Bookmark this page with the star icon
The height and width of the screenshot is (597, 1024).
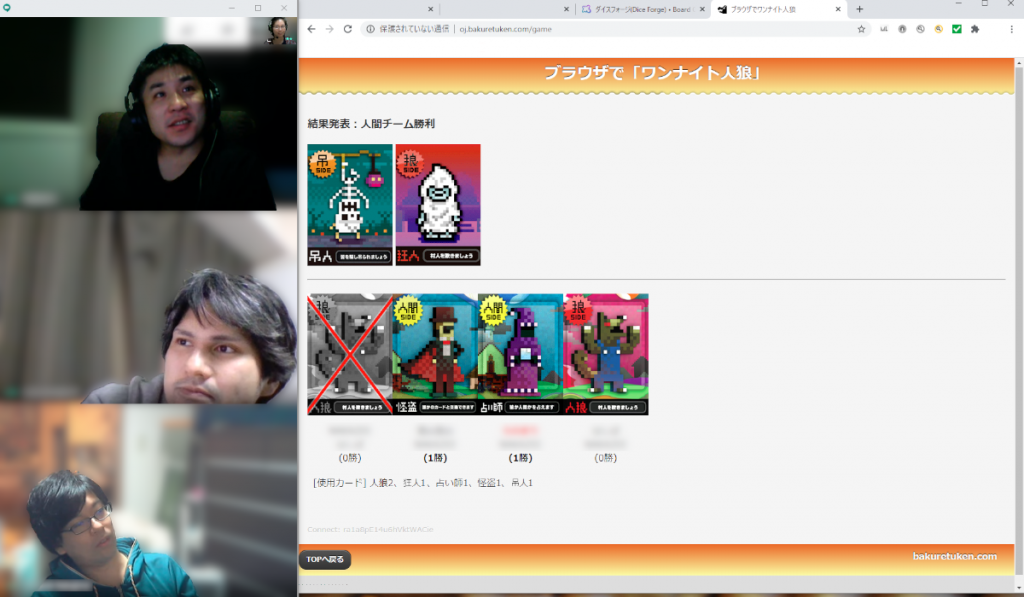pos(861,29)
